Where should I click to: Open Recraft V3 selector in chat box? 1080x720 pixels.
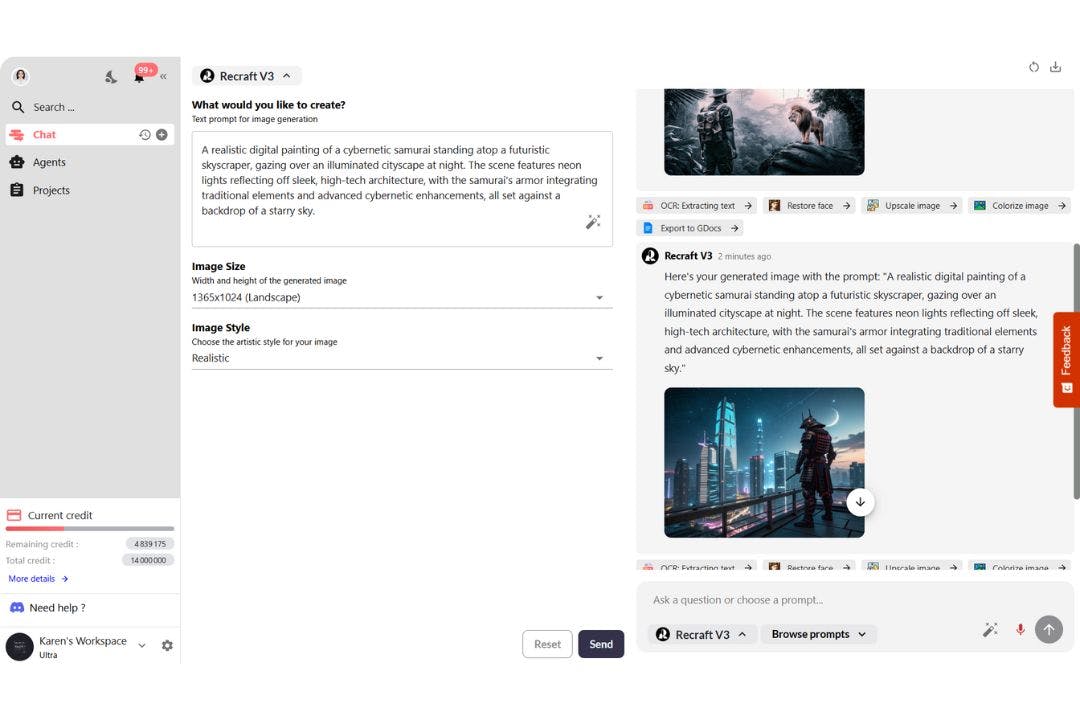[703, 635]
